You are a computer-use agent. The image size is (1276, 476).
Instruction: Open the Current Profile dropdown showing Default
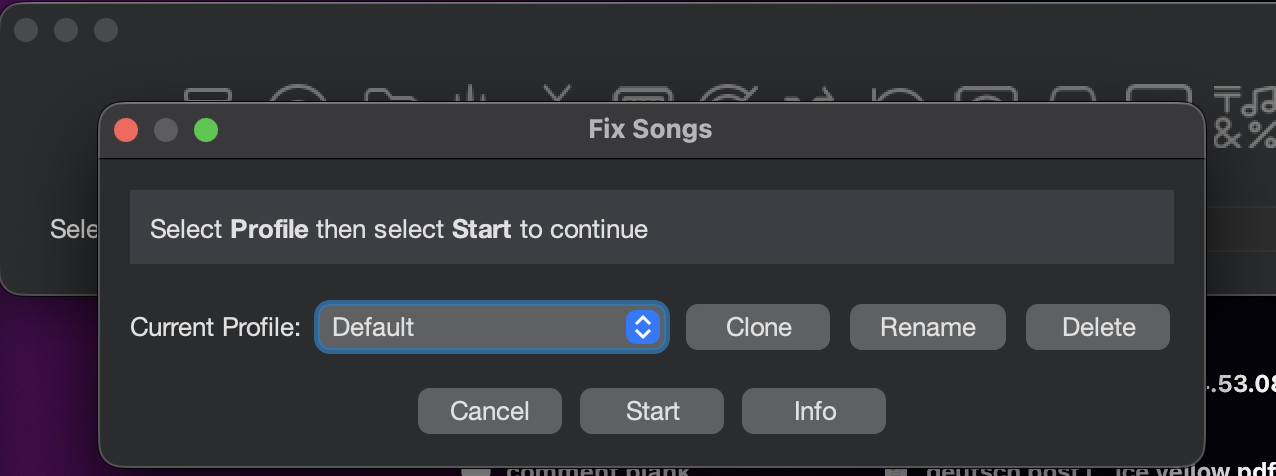pyautogui.click(x=491, y=327)
